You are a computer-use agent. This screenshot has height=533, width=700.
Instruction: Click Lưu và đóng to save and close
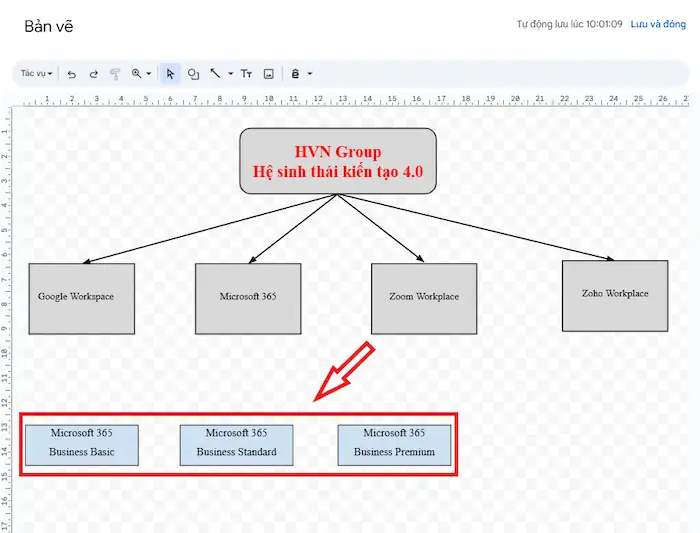[658, 24]
